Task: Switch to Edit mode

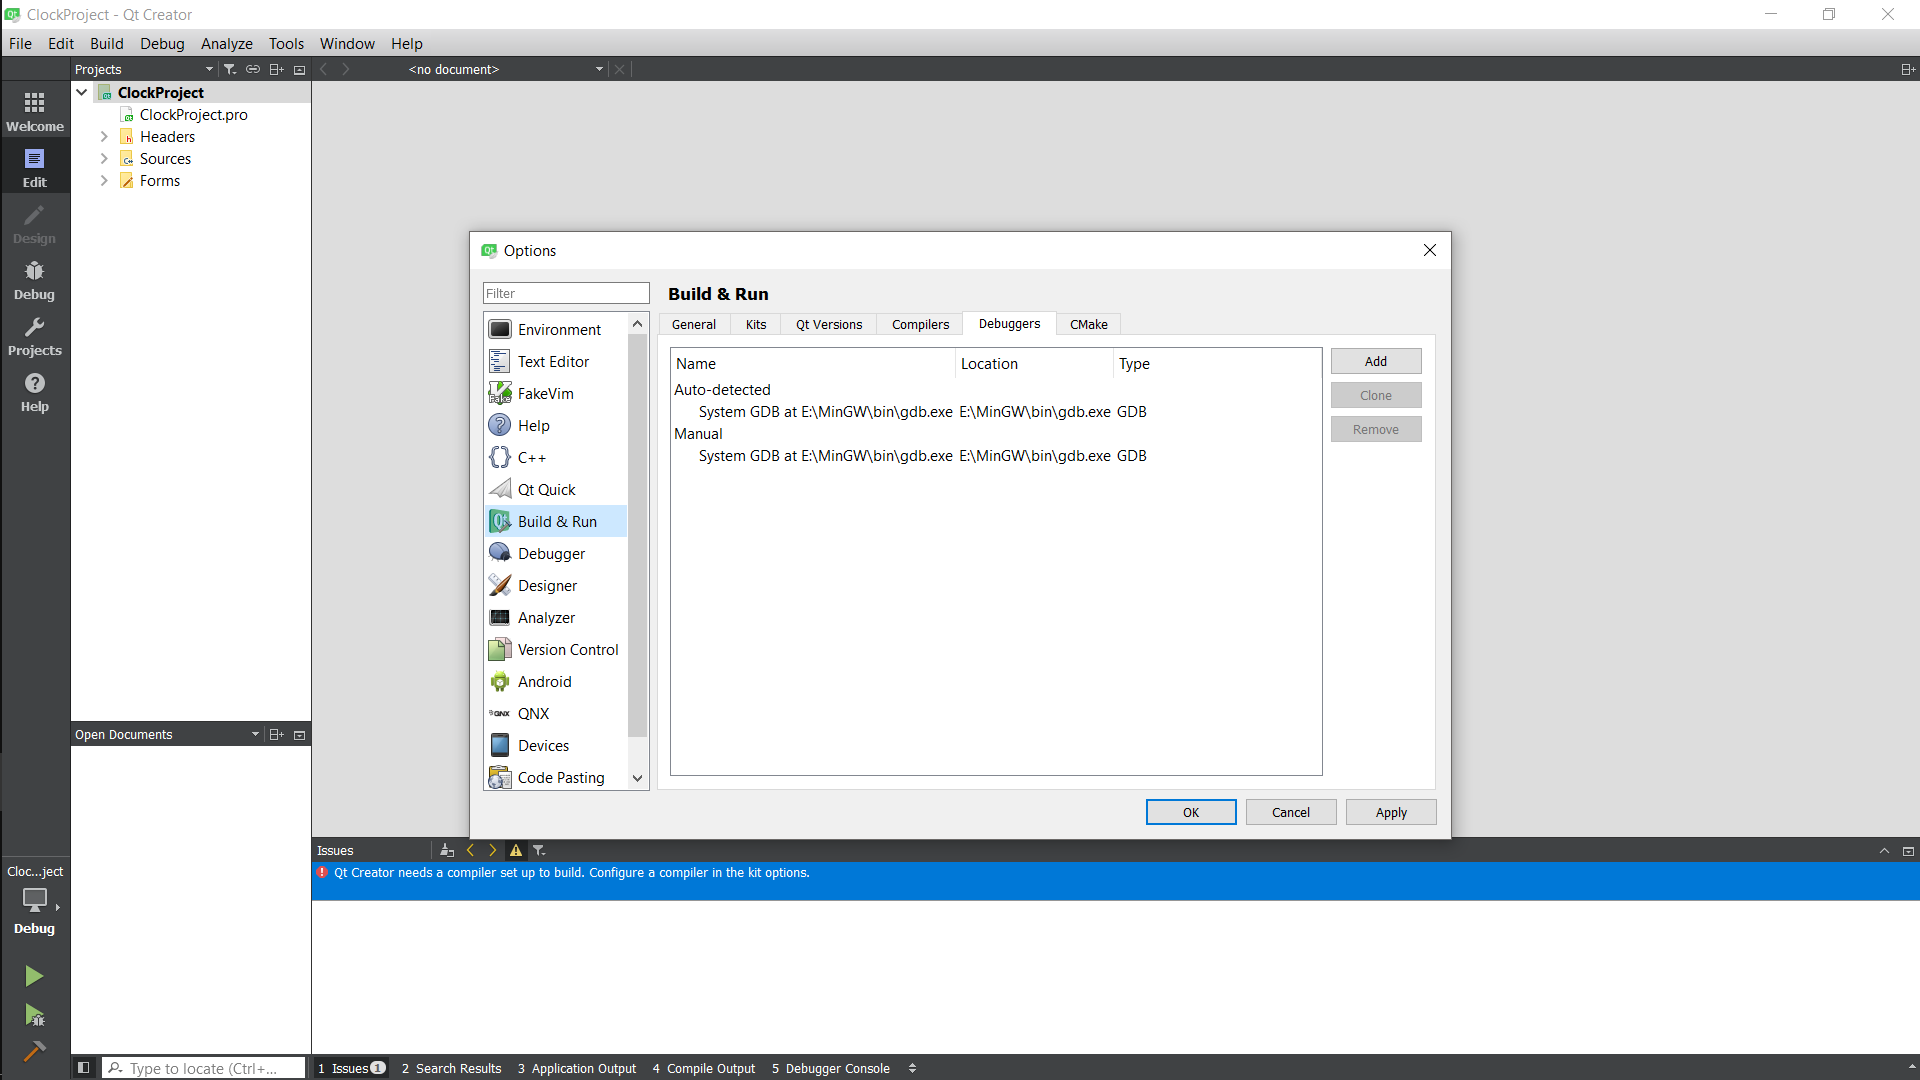Action: [x=35, y=167]
